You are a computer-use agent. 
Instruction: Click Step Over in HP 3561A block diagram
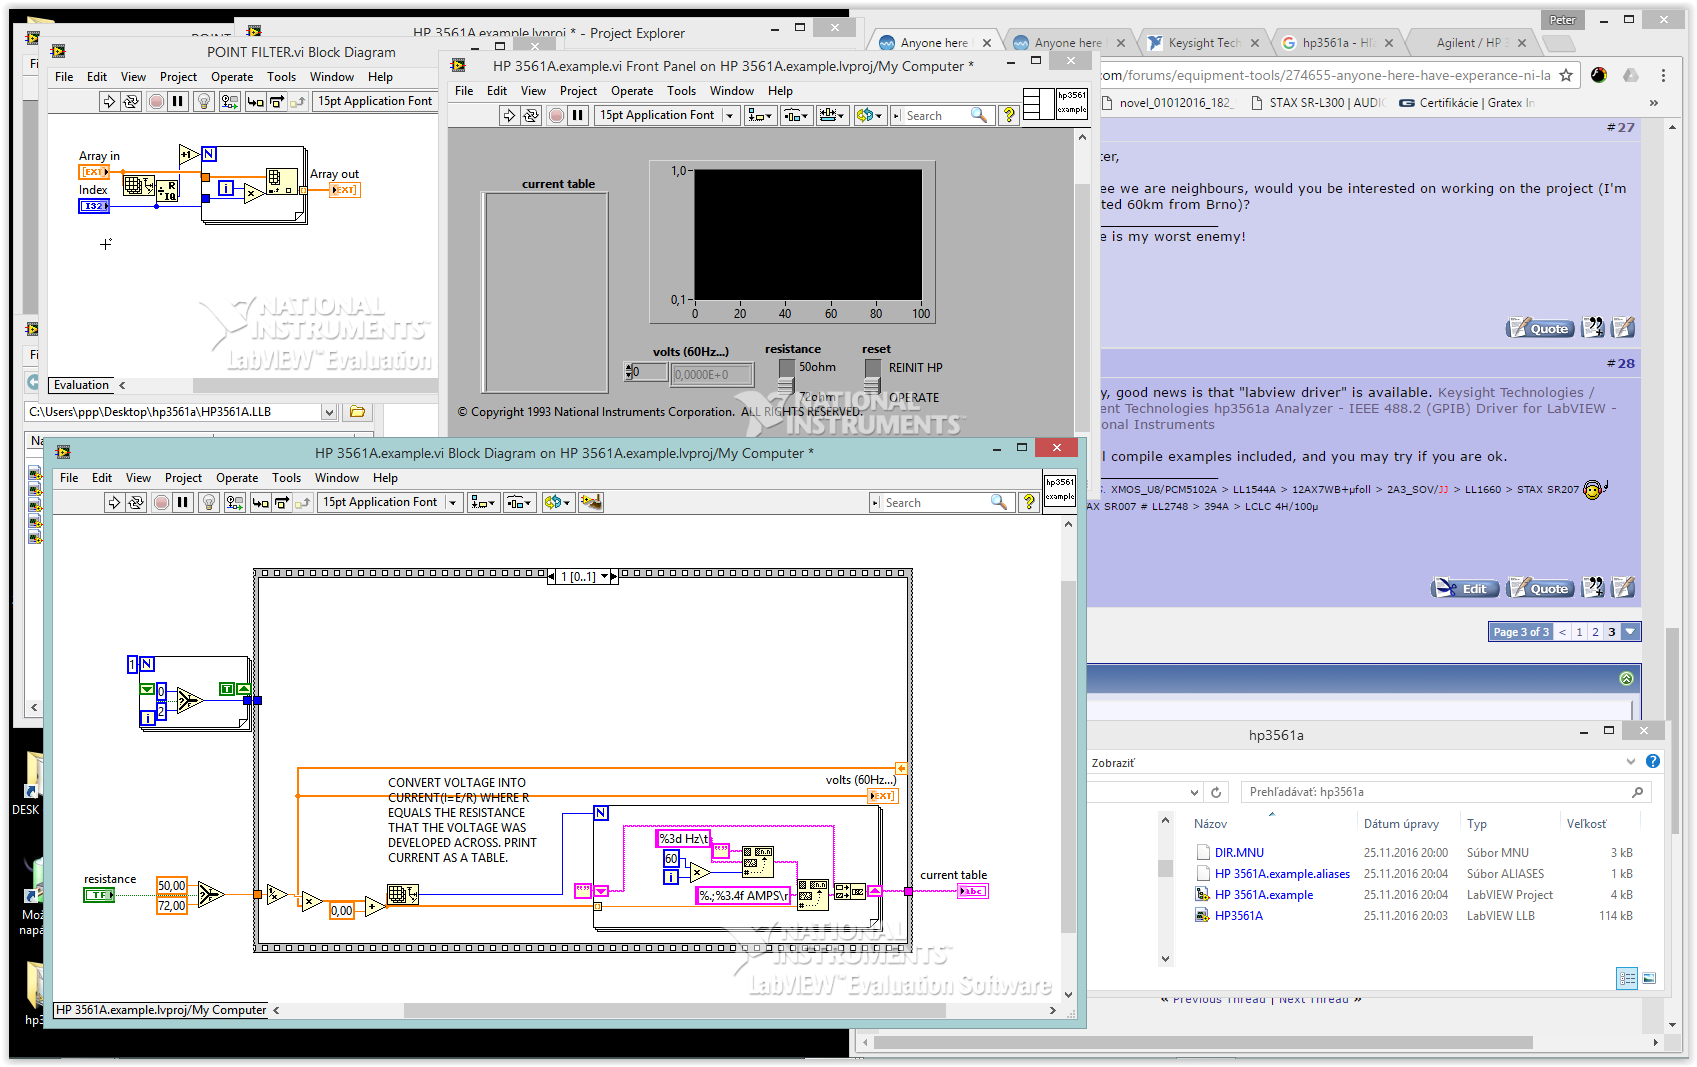pos(282,502)
